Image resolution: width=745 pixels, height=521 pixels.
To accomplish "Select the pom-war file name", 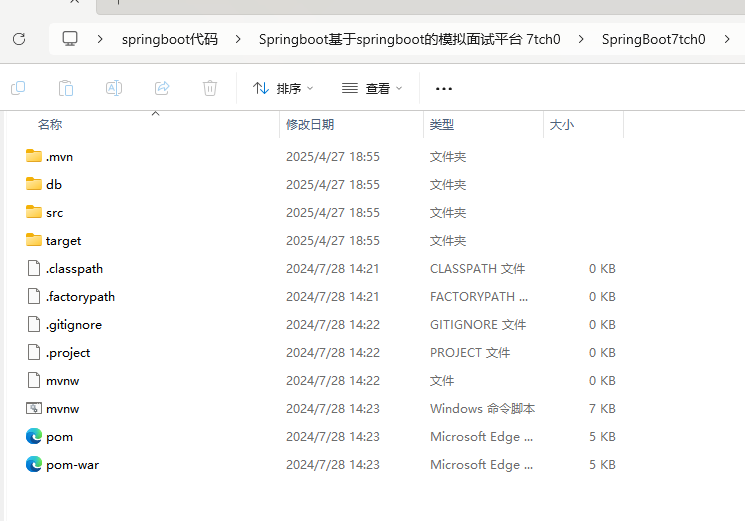I will (x=72, y=465).
